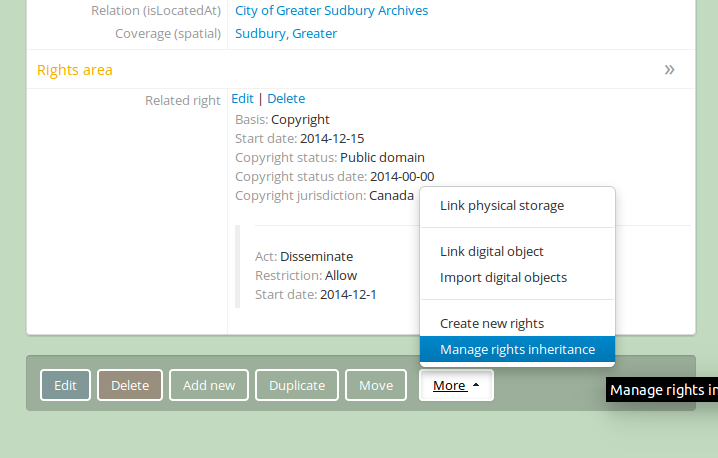Open City of Greater Sudbury Archives link
This screenshot has width=718, height=458.
point(331,11)
